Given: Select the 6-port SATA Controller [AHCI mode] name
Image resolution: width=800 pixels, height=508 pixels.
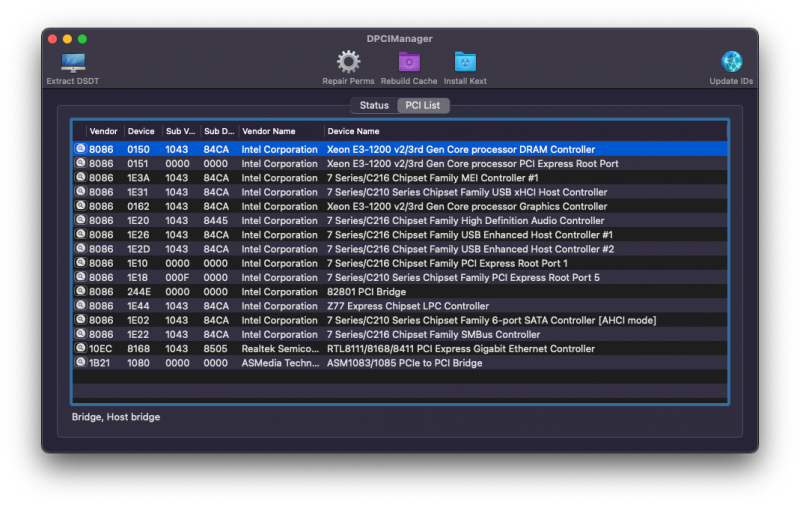Looking at the screenshot, I should tap(492, 320).
